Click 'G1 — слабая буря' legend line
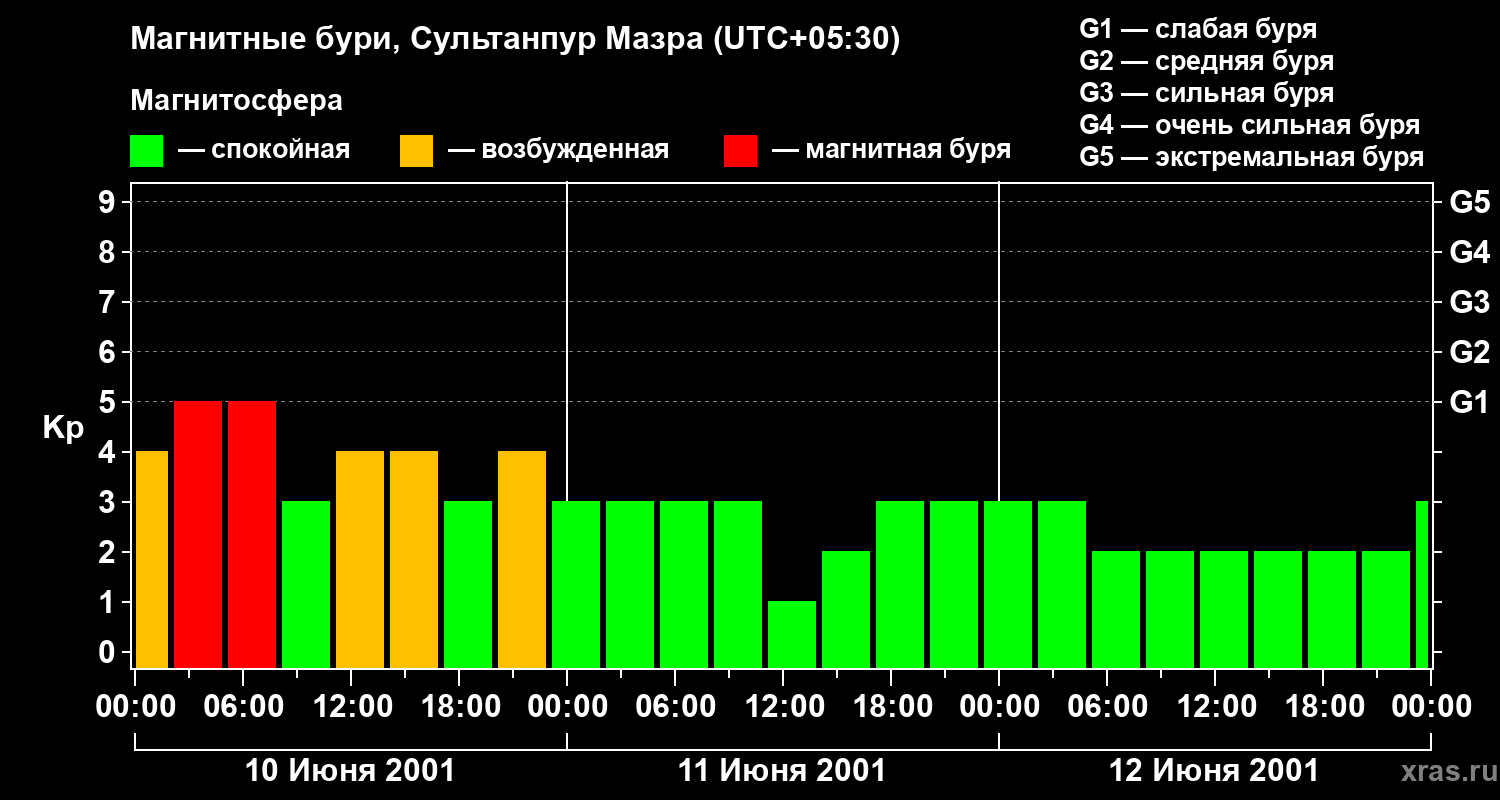The image size is (1500, 800). tap(1198, 29)
